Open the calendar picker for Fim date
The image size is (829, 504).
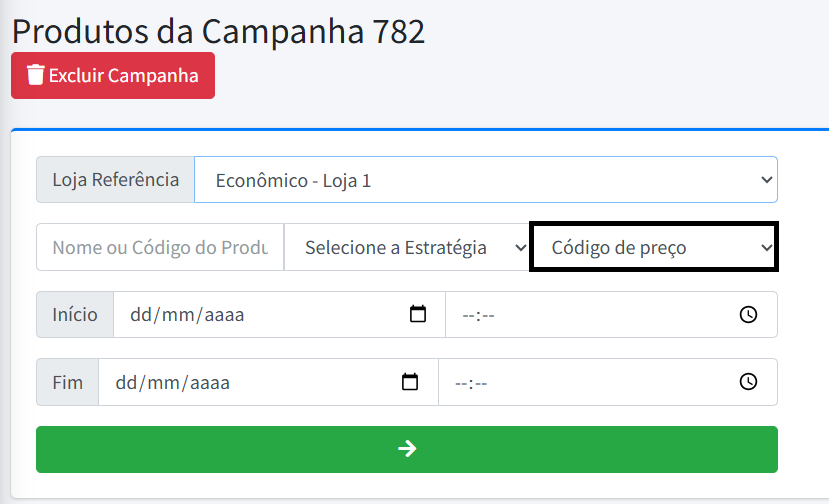click(x=409, y=382)
